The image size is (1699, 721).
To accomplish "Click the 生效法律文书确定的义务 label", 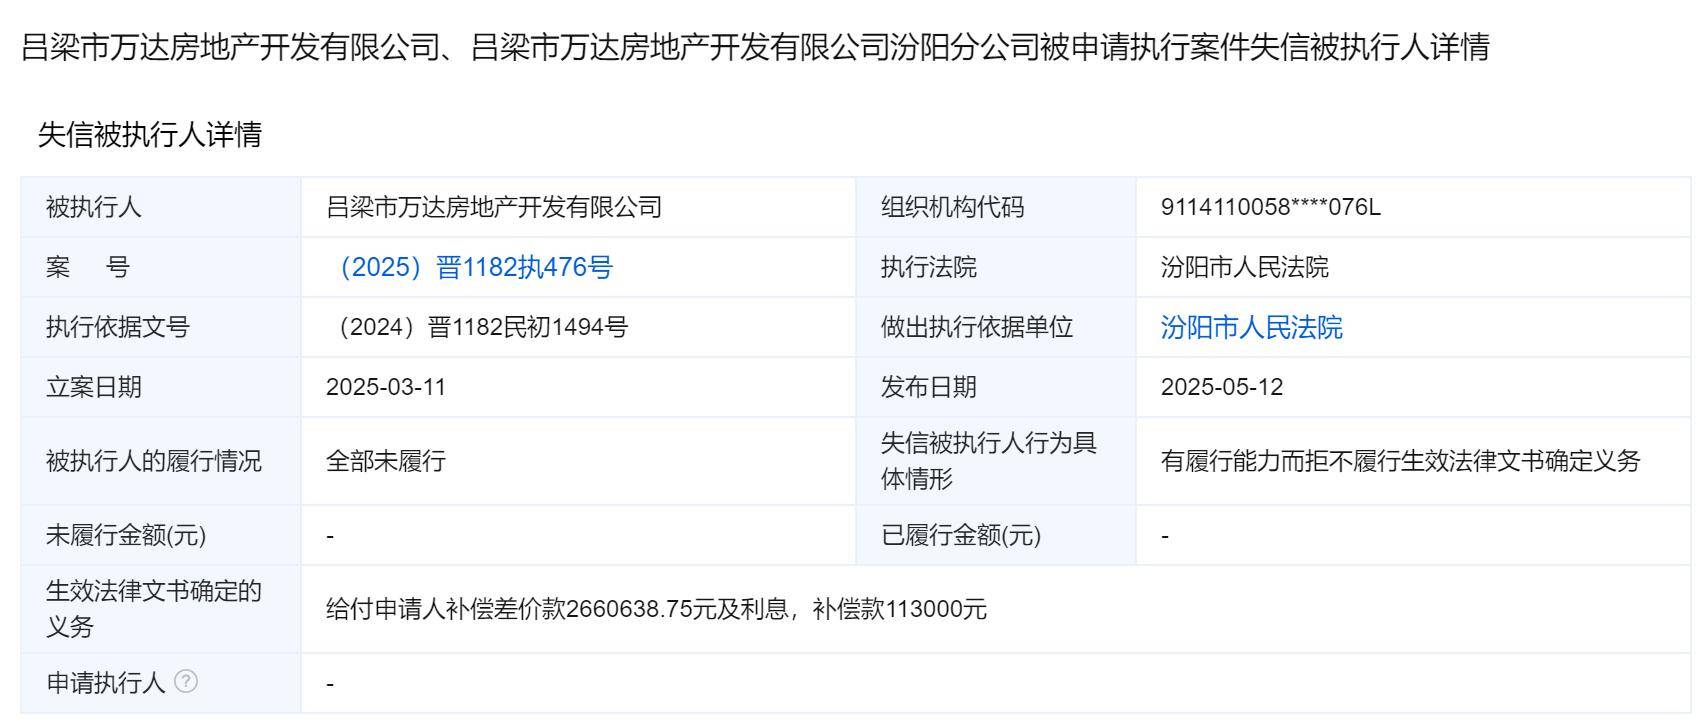I will [x=153, y=608].
